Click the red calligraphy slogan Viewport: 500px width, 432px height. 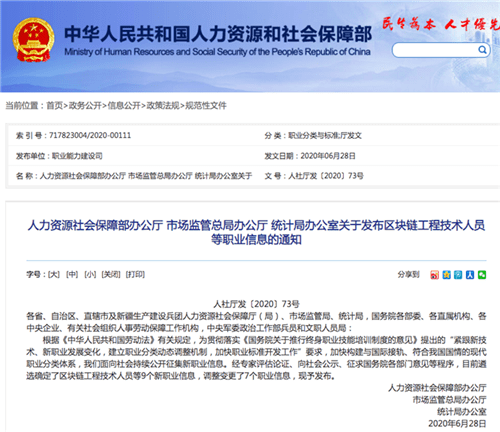point(441,24)
